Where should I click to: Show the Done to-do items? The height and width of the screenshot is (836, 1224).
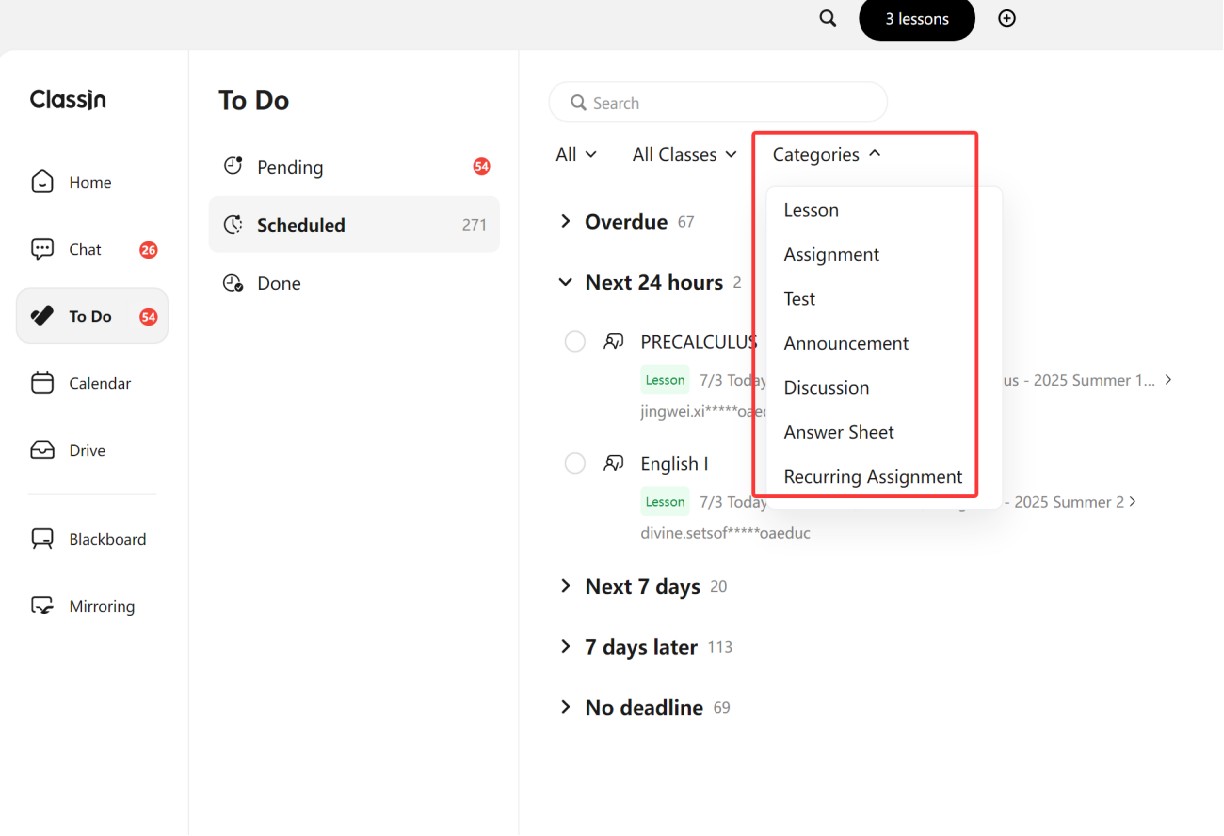click(x=279, y=284)
